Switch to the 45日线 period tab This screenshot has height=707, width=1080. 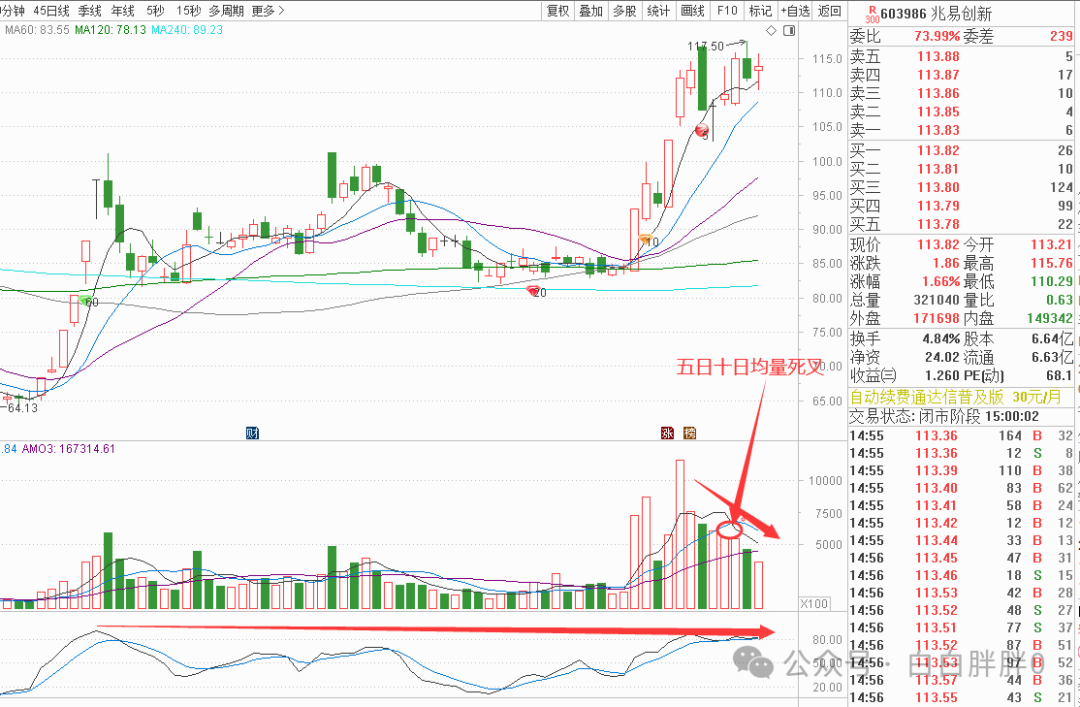pyautogui.click(x=51, y=10)
